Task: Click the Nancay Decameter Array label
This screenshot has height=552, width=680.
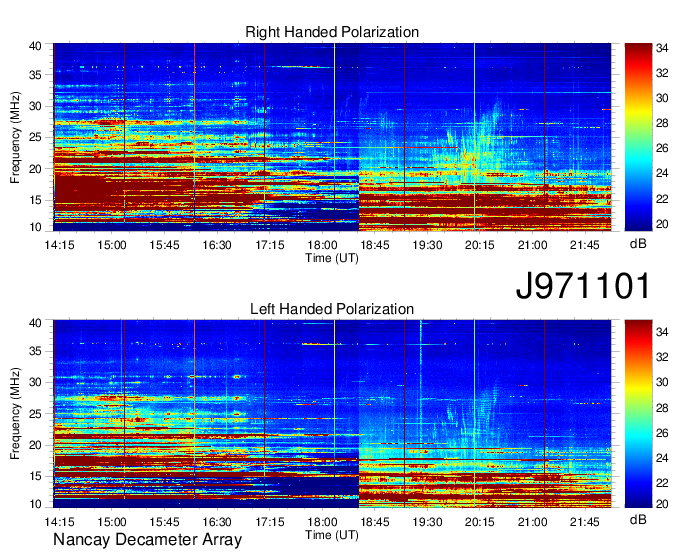Action: [147, 539]
